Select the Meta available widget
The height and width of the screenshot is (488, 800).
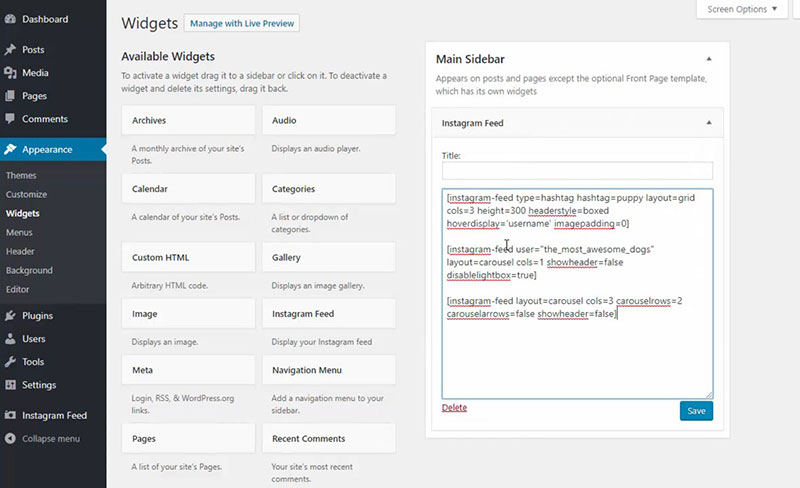(188, 370)
